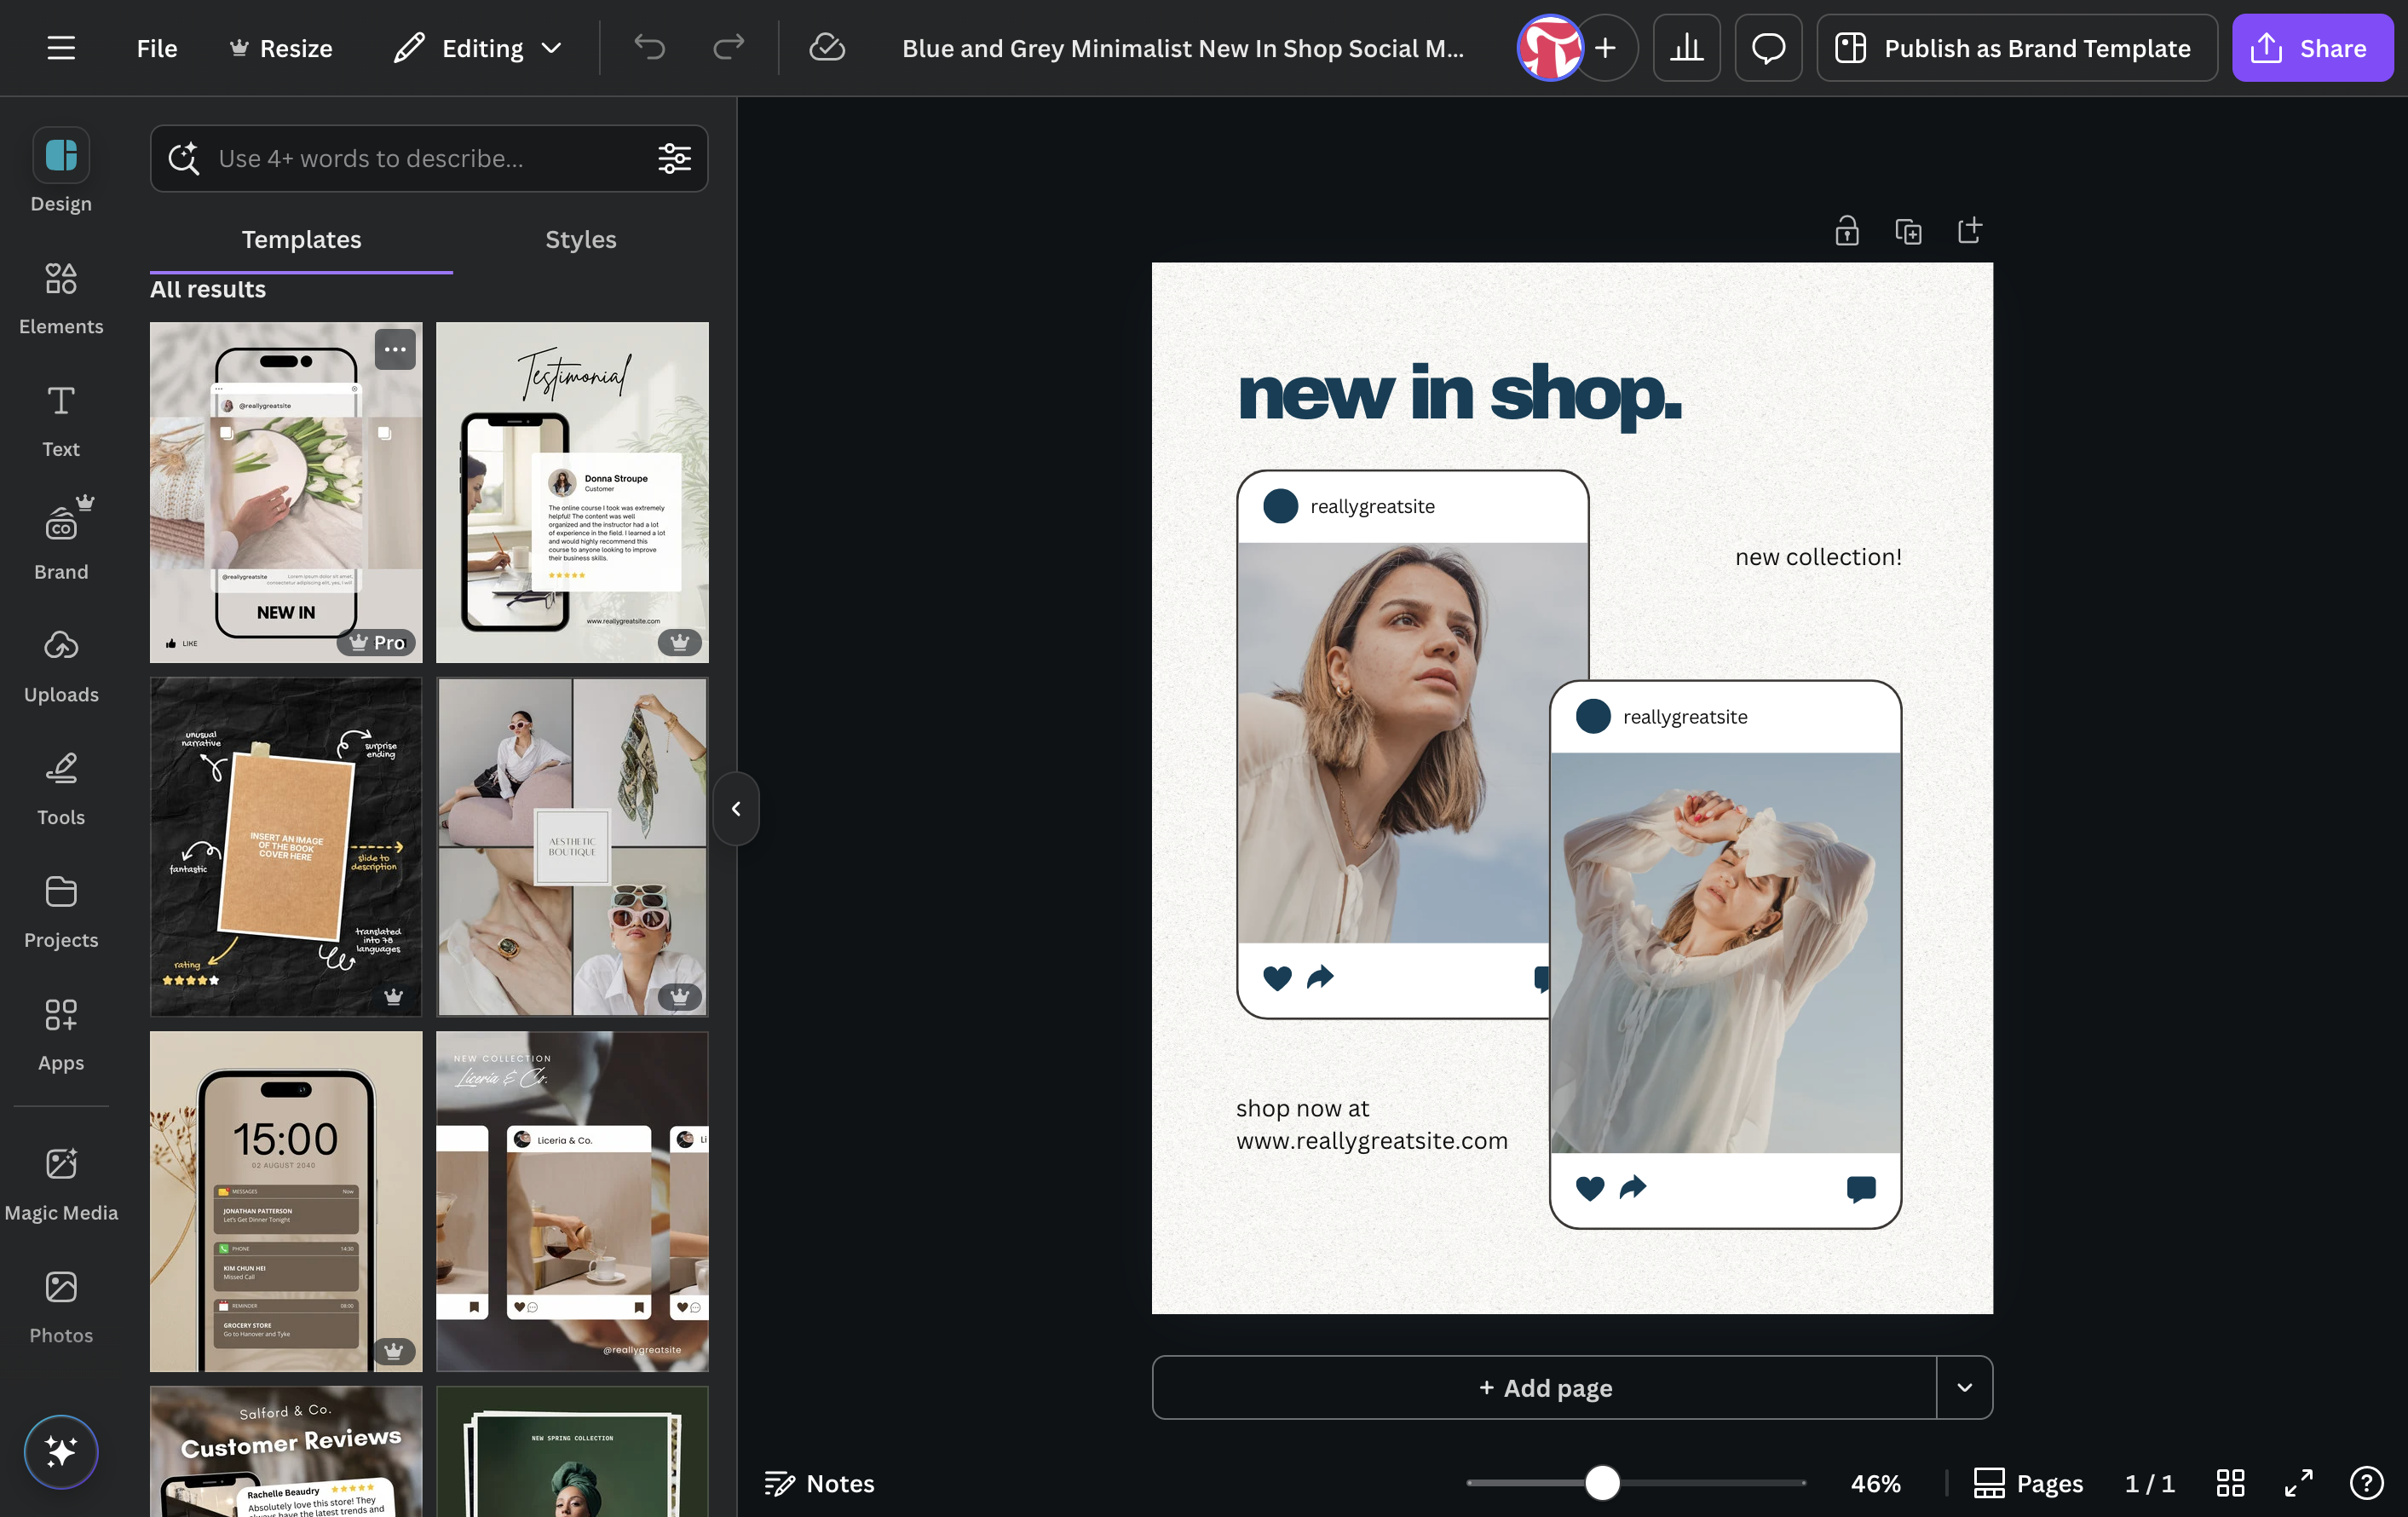Image resolution: width=2408 pixels, height=1517 pixels.
Task: Click the zoom slider handle
Action: click(x=1602, y=1483)
